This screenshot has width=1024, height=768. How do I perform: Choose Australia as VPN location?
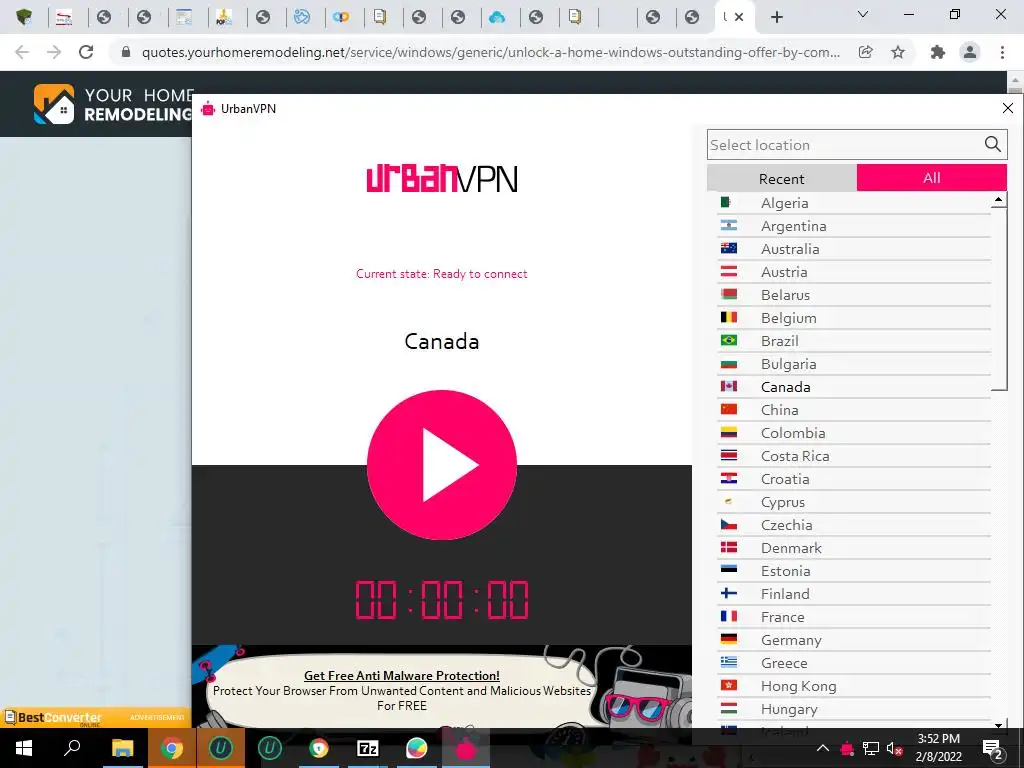pyautogui.click(x=854, y=249)
